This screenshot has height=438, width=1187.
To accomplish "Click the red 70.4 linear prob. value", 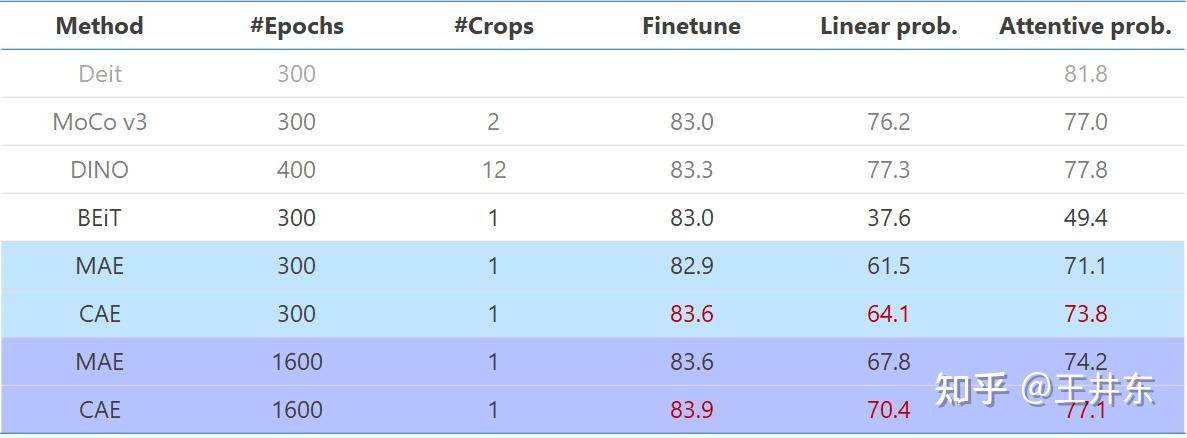I will (888, 410).
